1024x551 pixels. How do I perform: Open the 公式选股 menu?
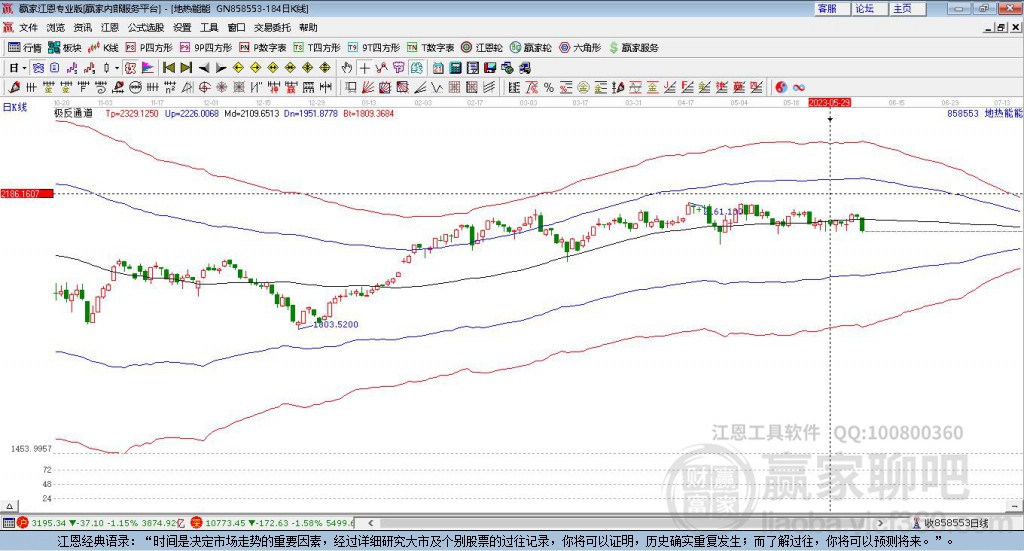[146, 27]
